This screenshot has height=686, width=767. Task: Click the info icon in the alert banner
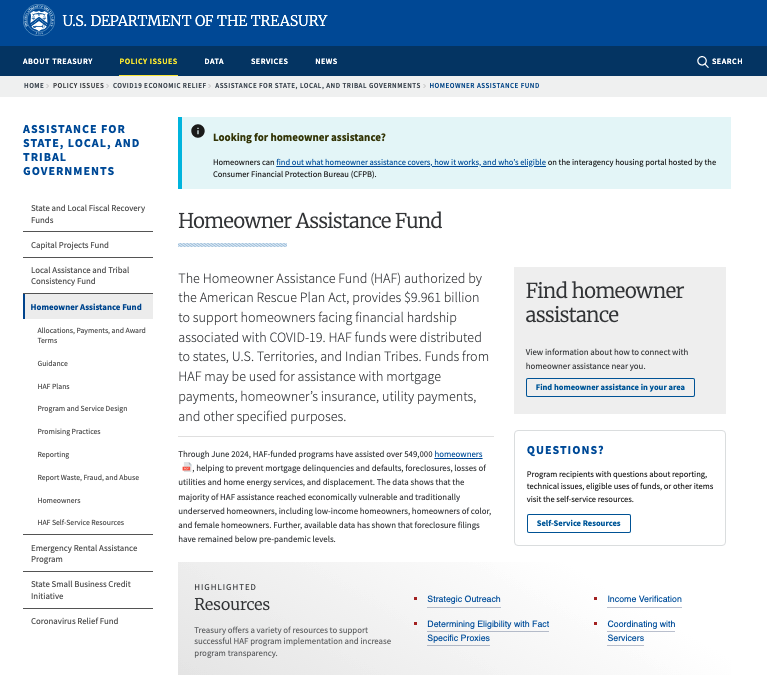198,131
